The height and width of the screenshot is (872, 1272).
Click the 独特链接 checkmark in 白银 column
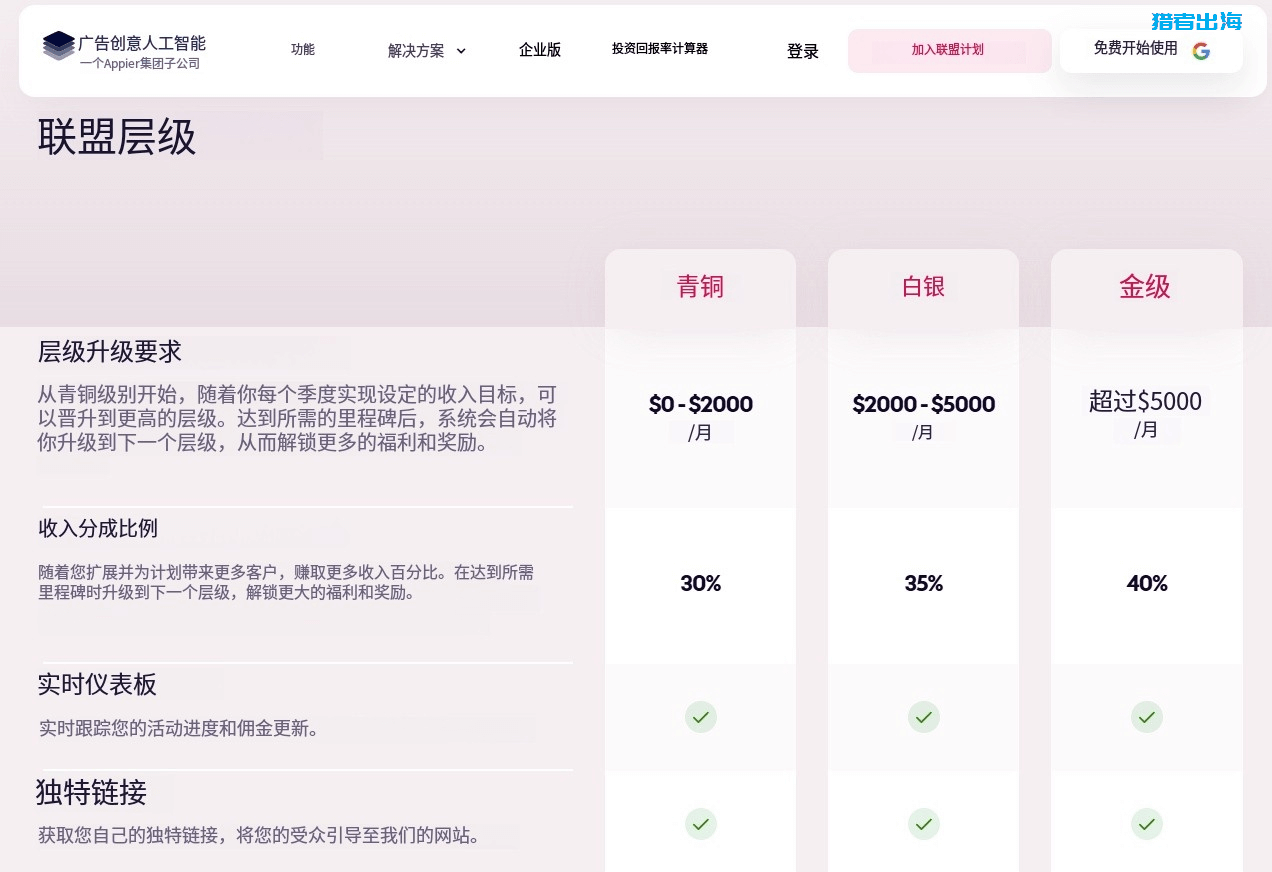click(924, 824)
